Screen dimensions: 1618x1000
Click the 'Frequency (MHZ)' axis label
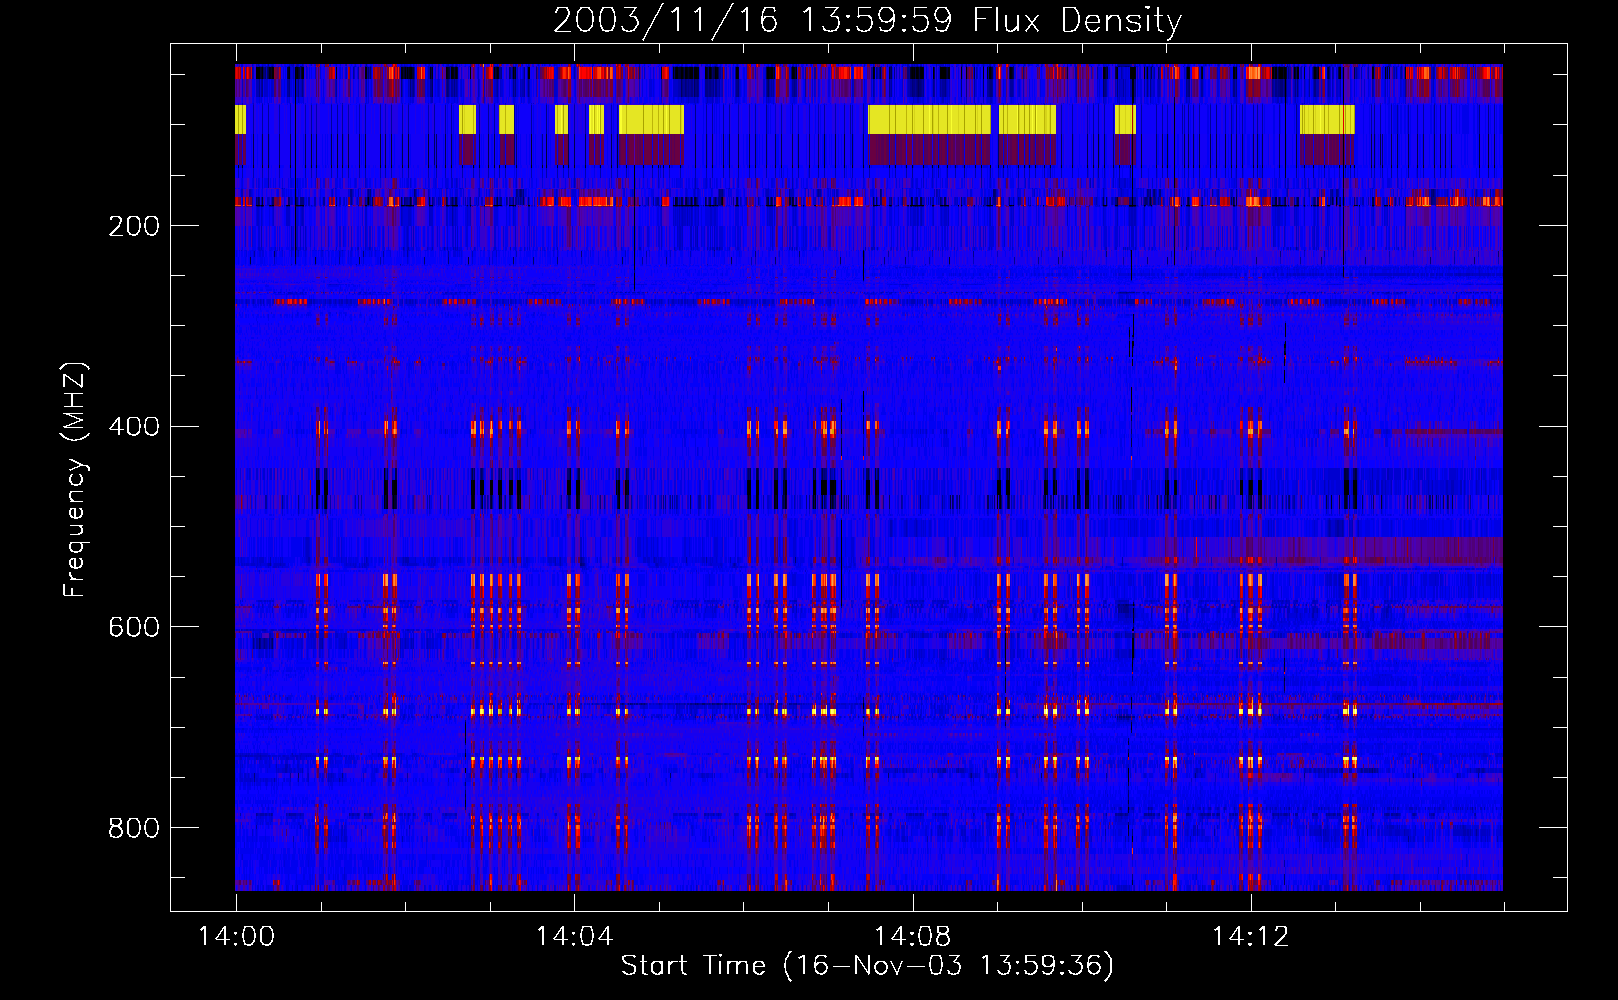75,479
